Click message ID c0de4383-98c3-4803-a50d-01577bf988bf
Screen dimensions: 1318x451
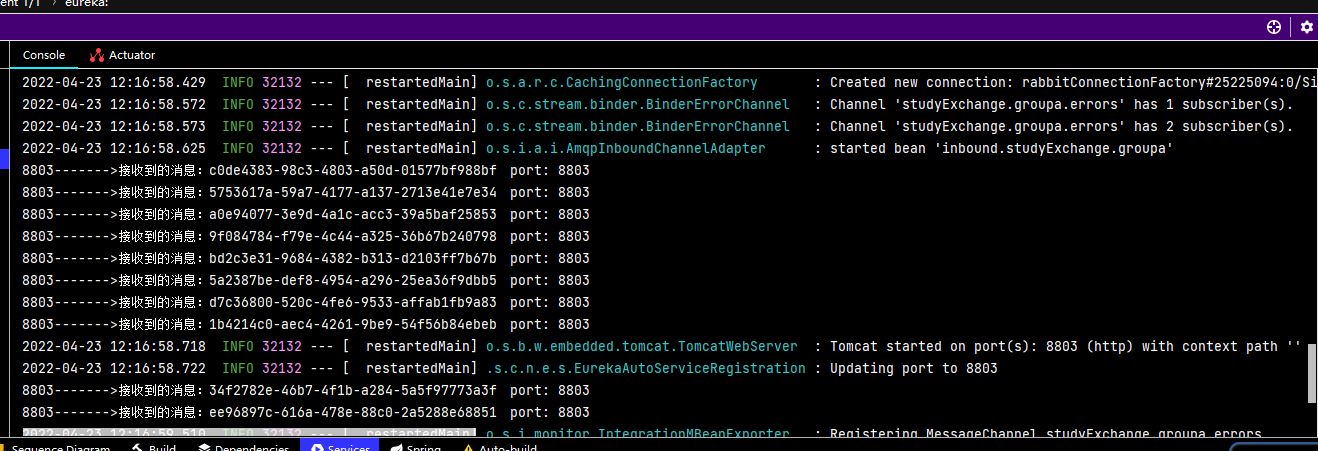(x=353, y=171)
